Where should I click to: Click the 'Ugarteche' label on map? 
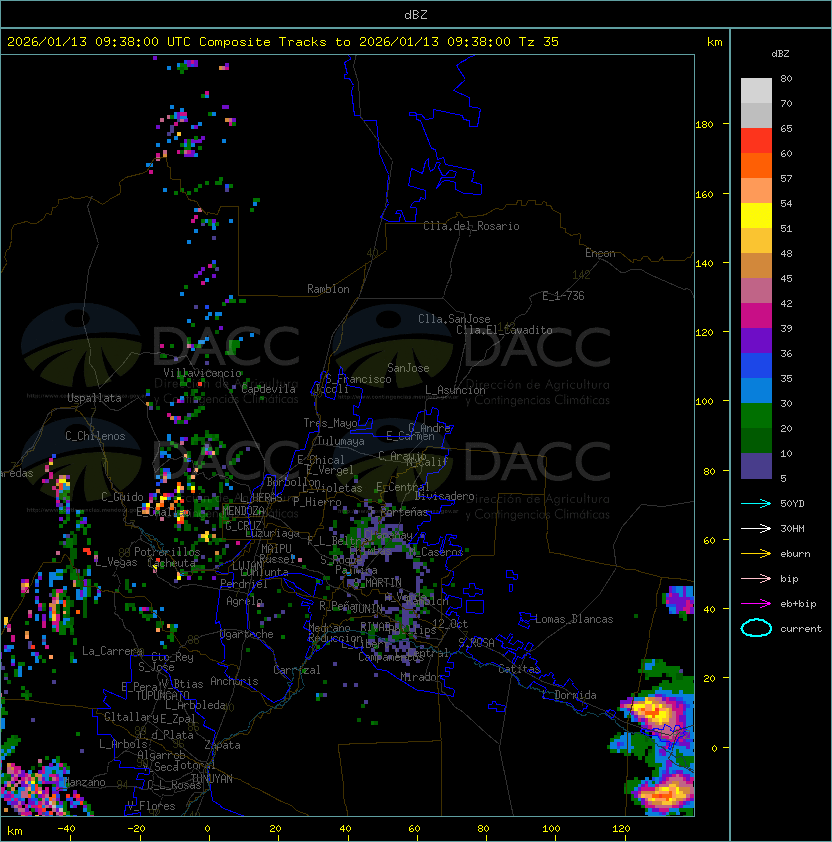pos(247,634)
